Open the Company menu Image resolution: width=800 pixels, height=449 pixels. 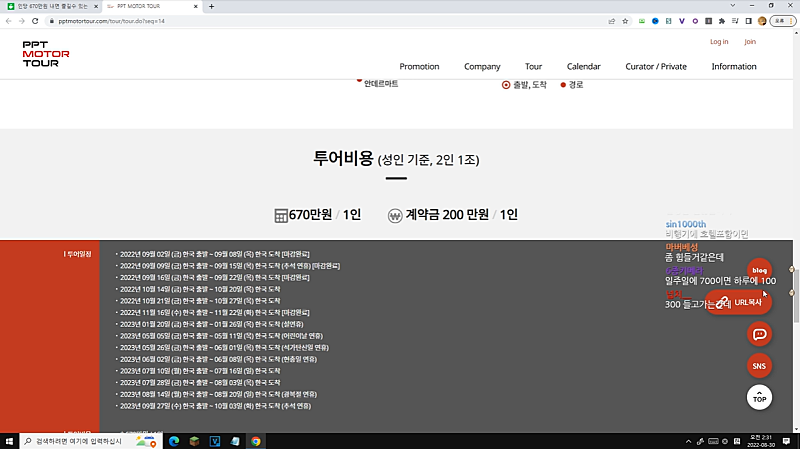click(x=482, y=66)
